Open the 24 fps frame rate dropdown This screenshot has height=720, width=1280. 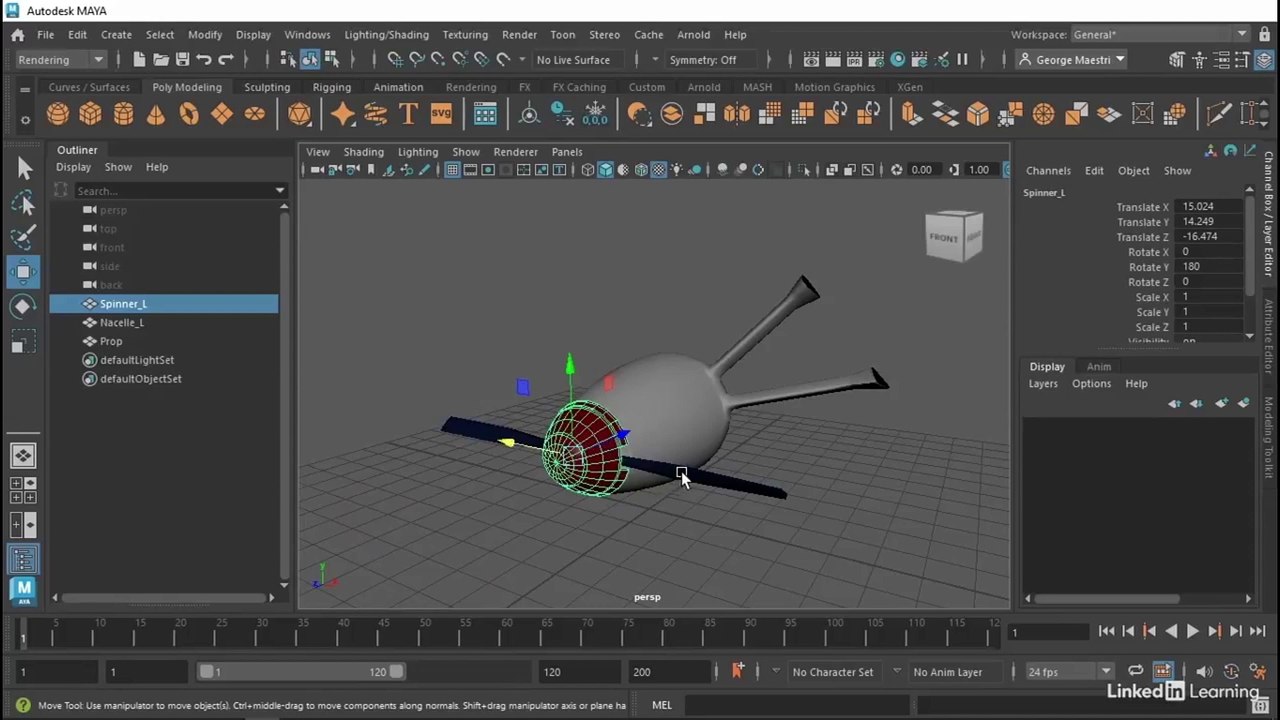point(1069,672)
